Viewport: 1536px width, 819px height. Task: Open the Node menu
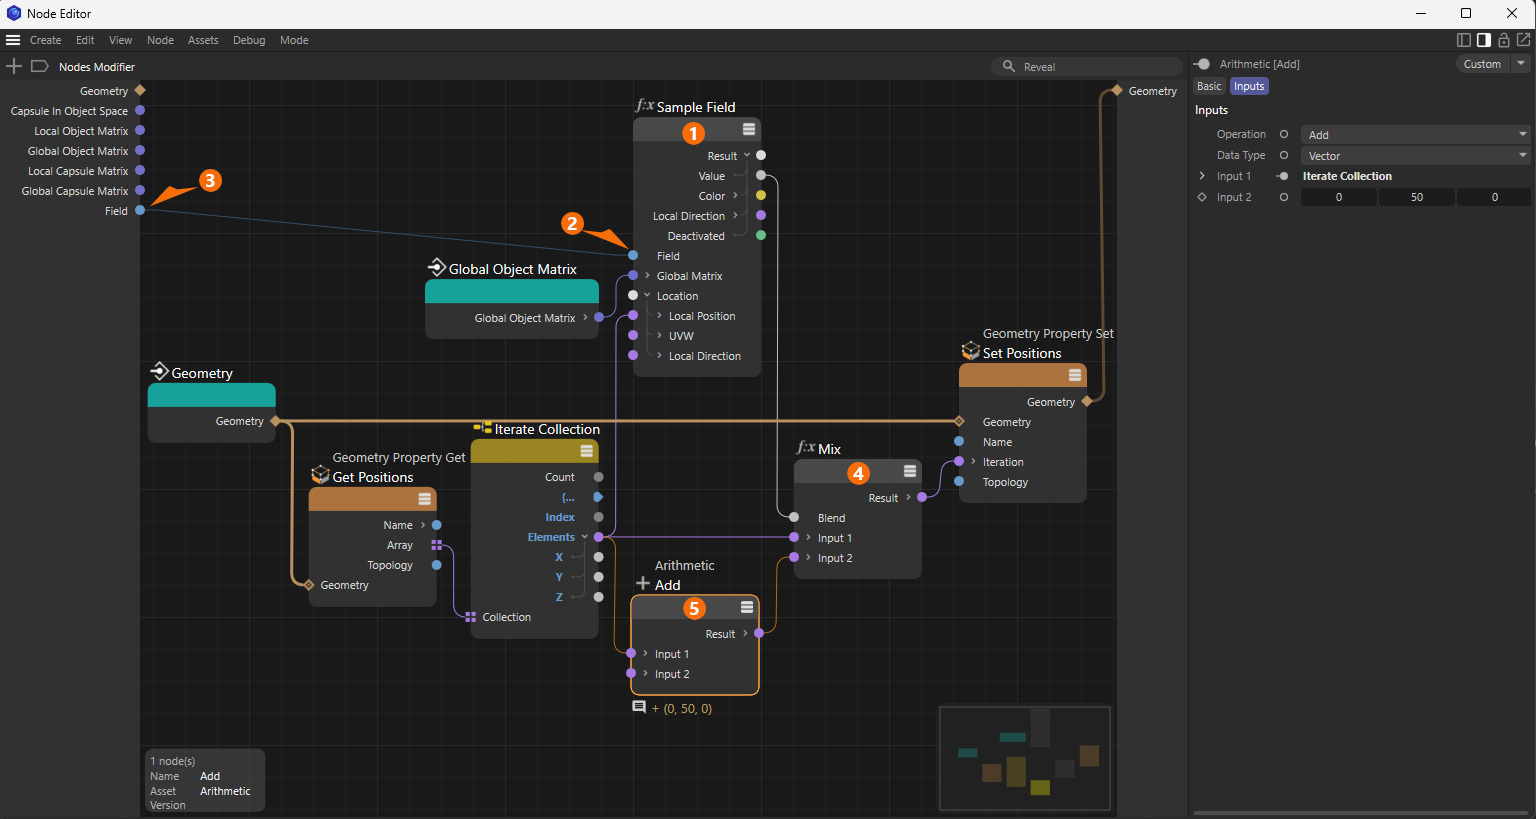(160, 40)
